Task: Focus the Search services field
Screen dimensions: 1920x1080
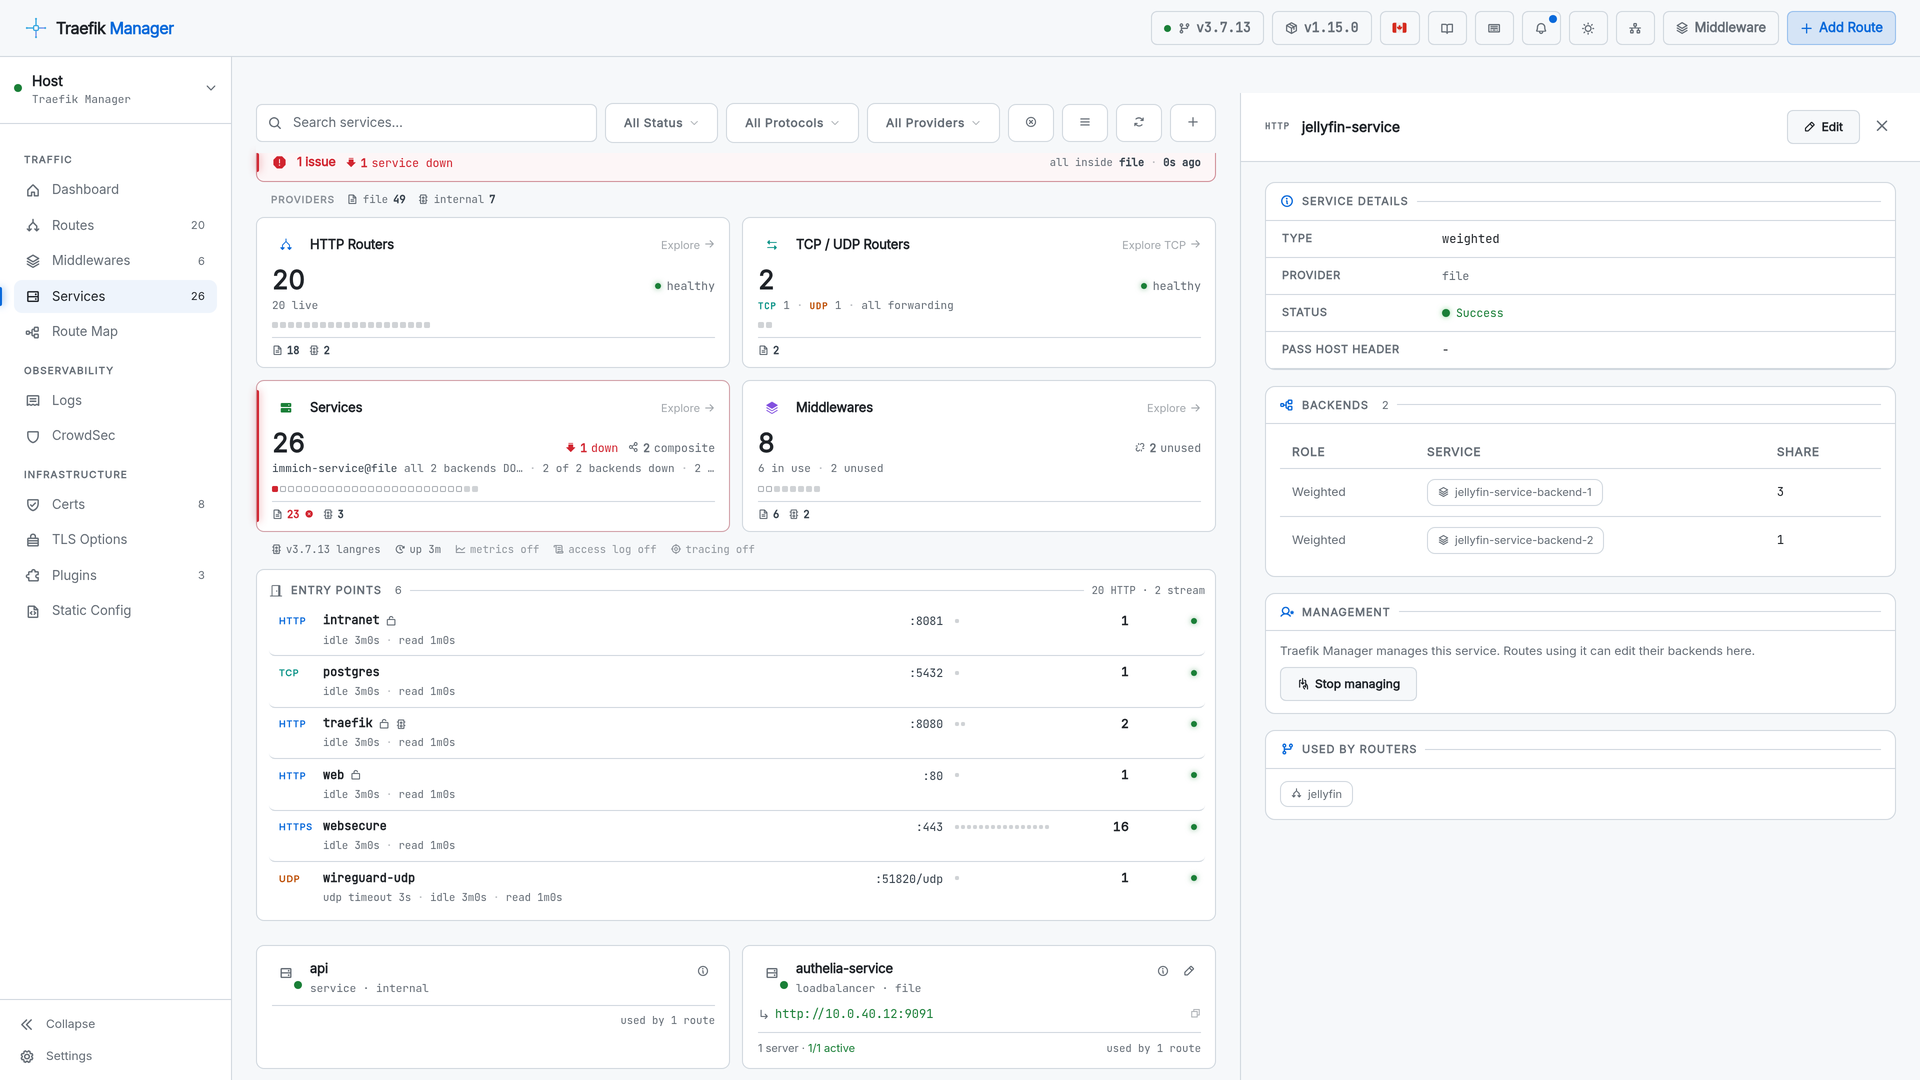Action: tap(426, 123)
